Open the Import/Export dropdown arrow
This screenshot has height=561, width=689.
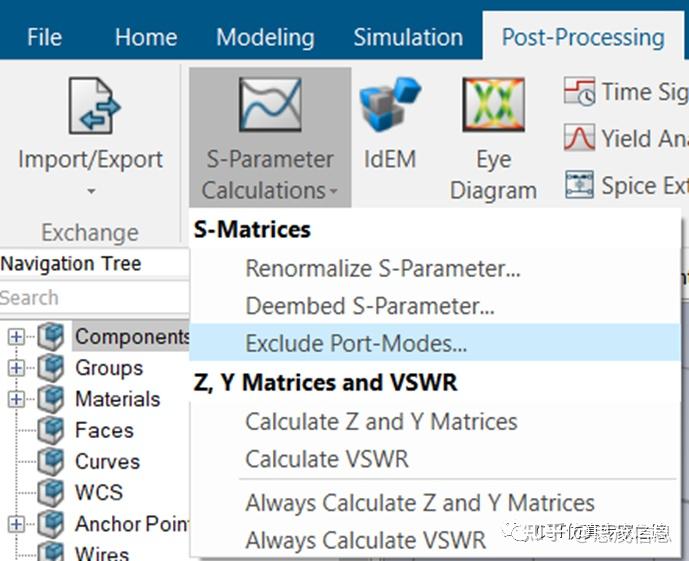tap(90, 190)
